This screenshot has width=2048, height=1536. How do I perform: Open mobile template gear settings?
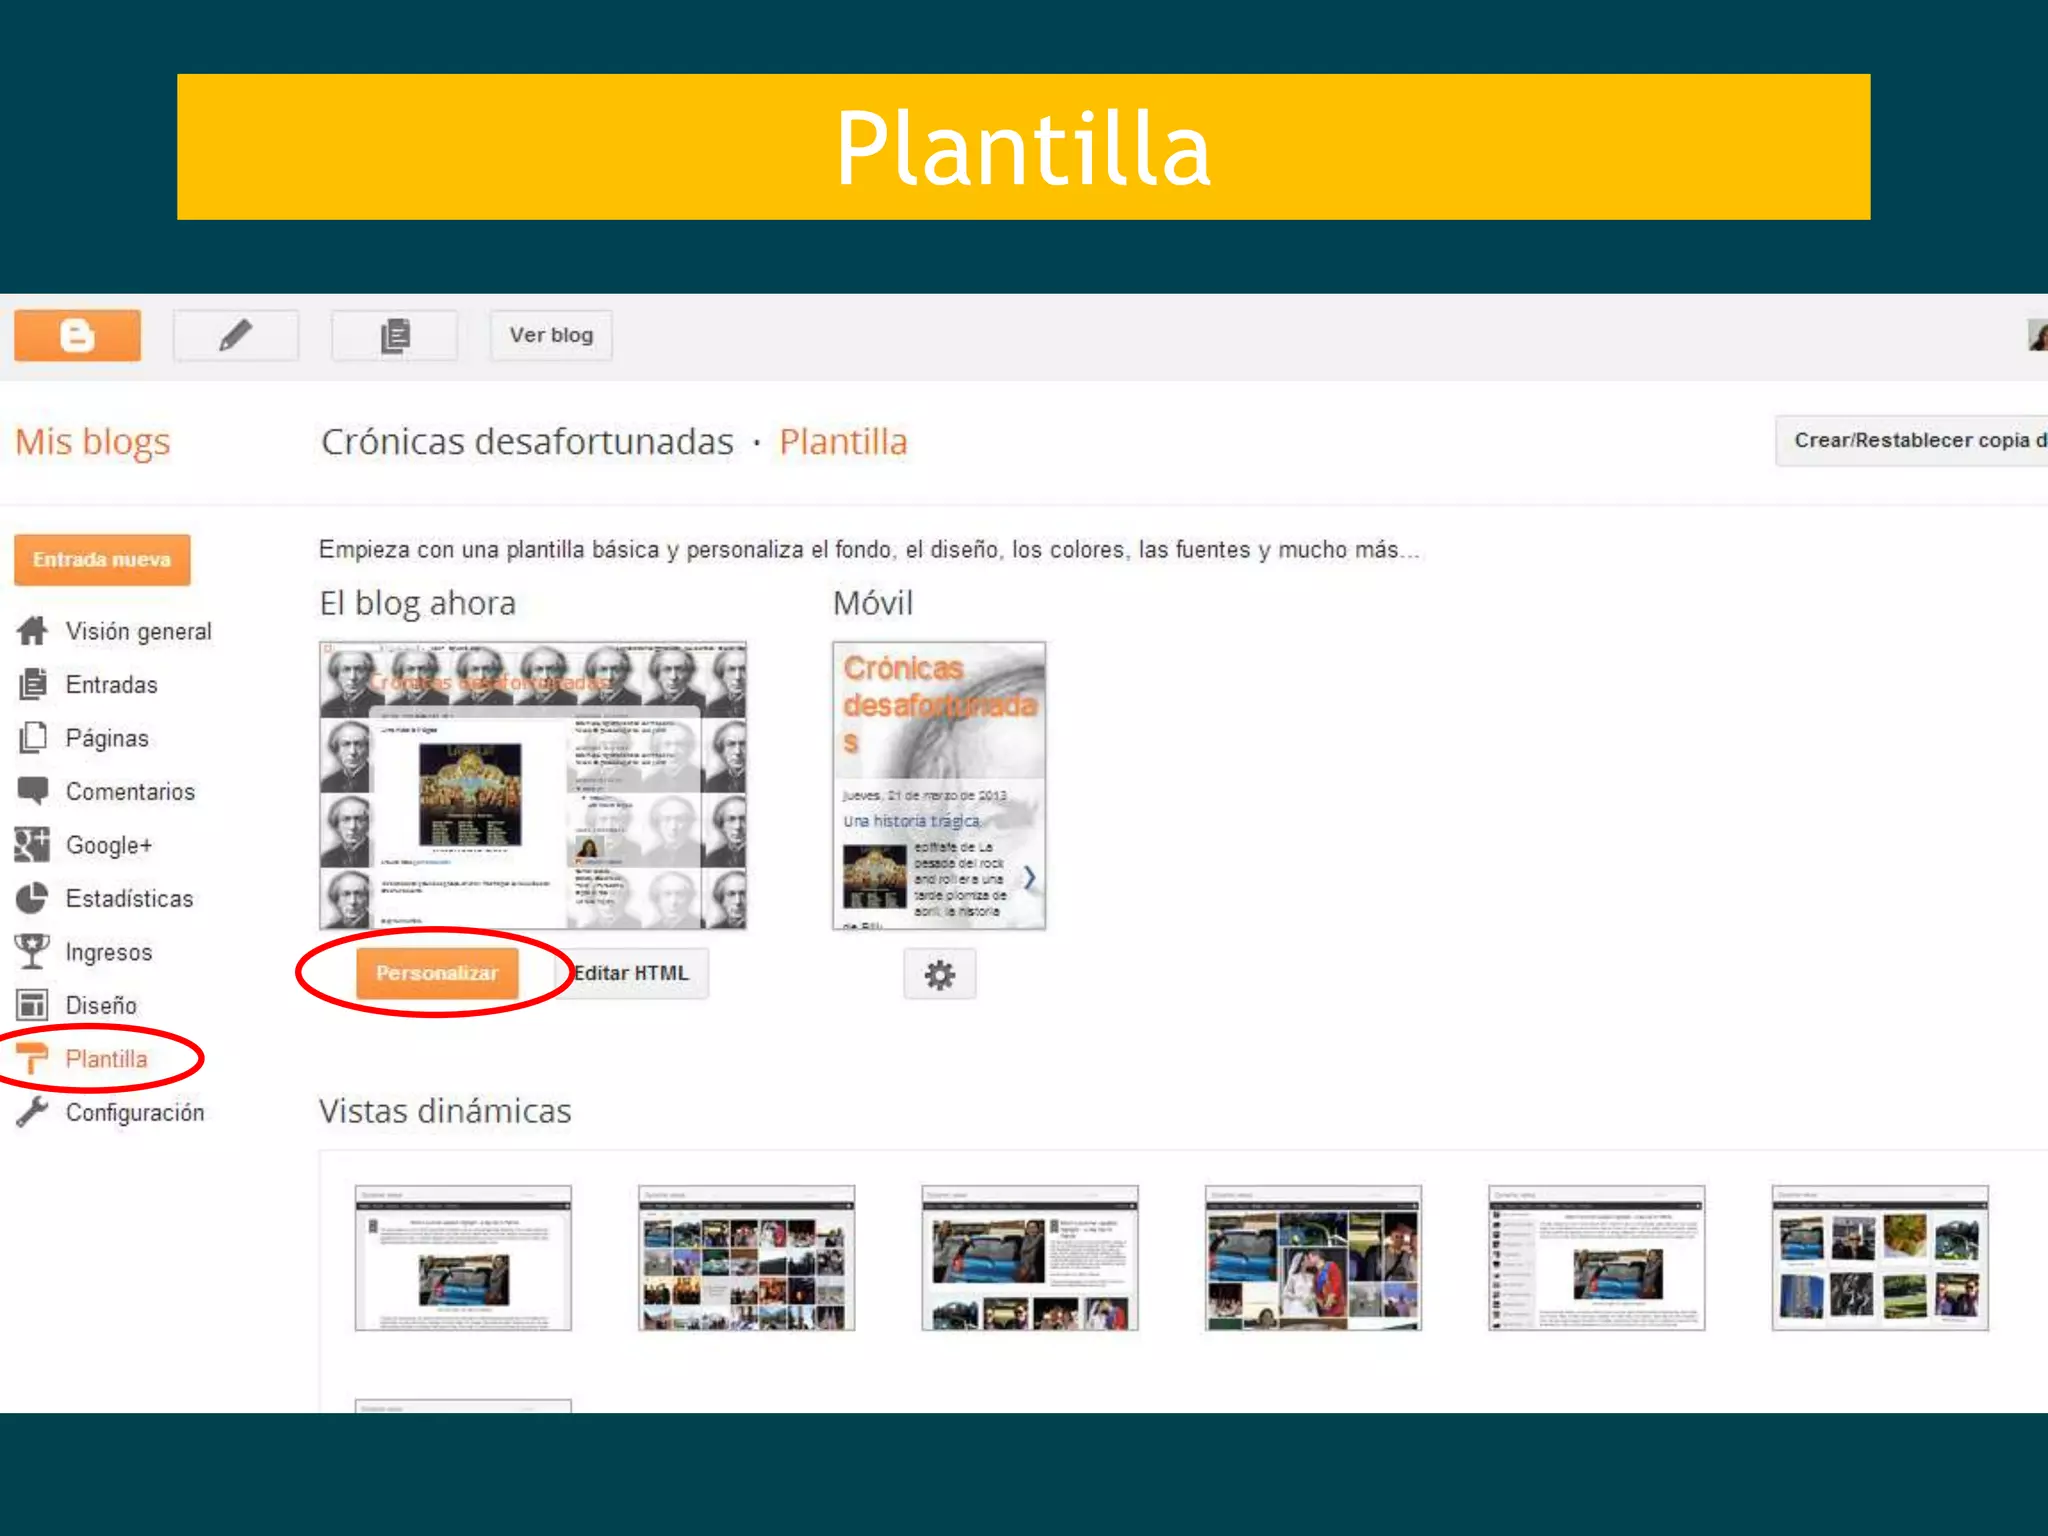(x=939, y=974)
